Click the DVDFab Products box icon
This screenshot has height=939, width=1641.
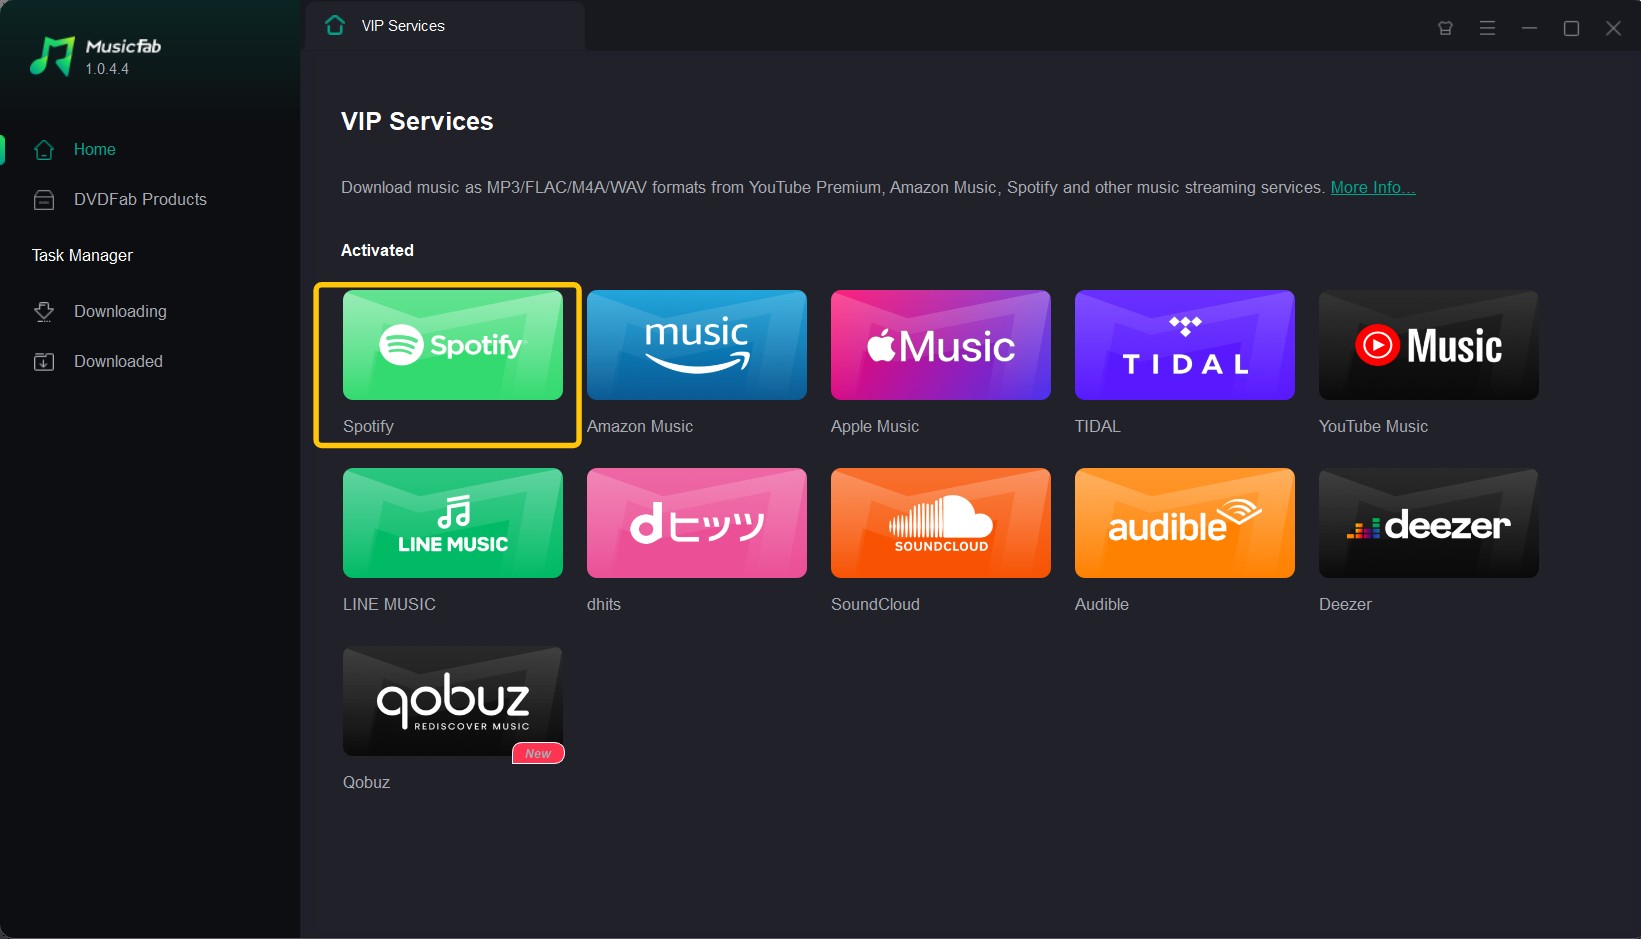[x=44, y=200]
